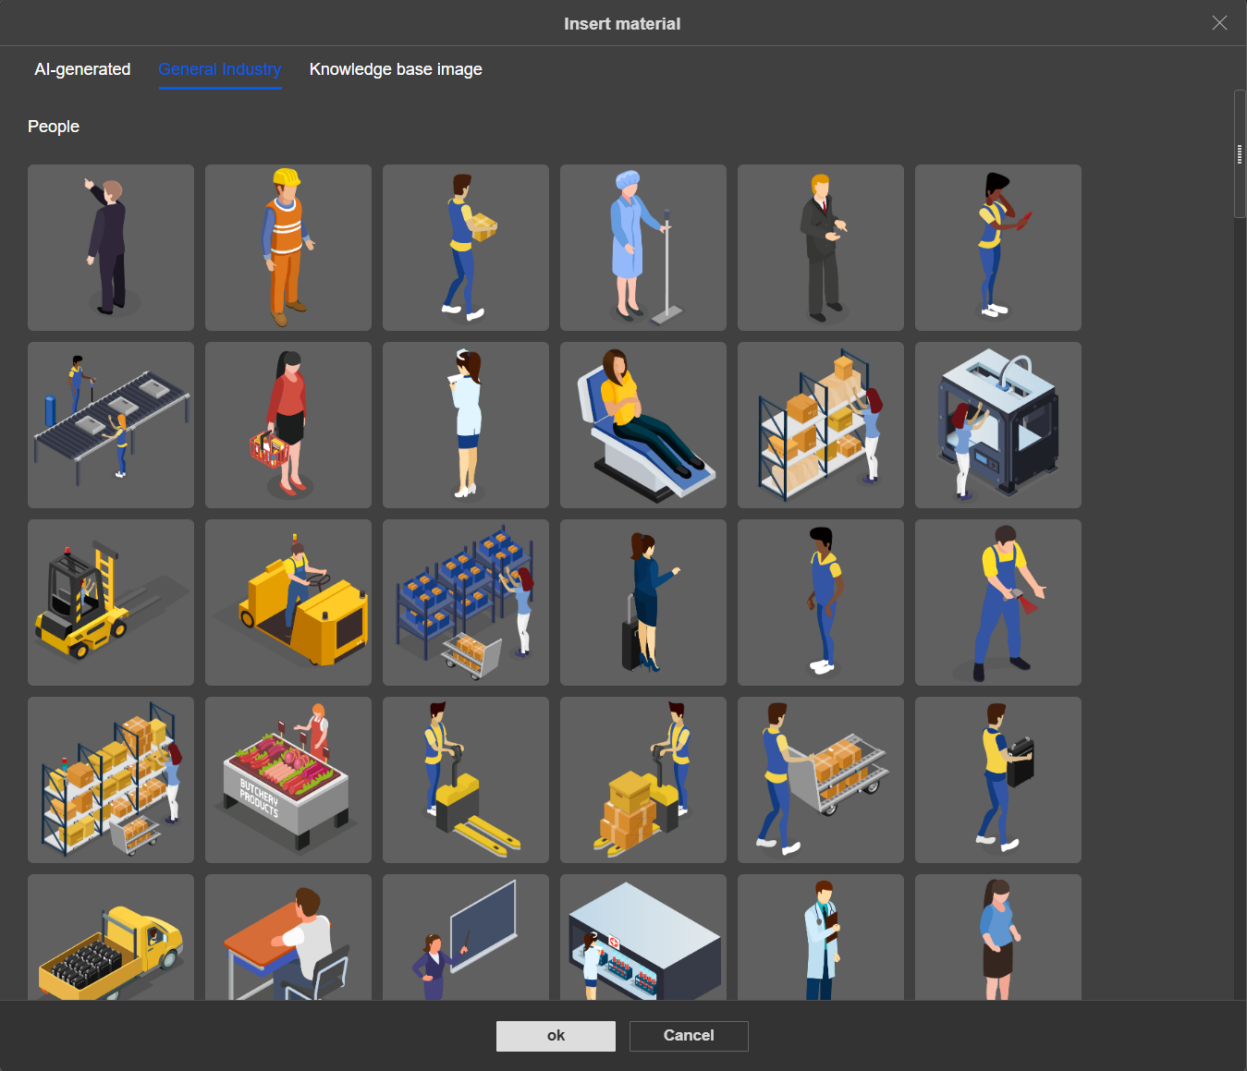Pick the yellow truck with cargo image
This screenshot has width=1247, height=1071.
point(111,938)
